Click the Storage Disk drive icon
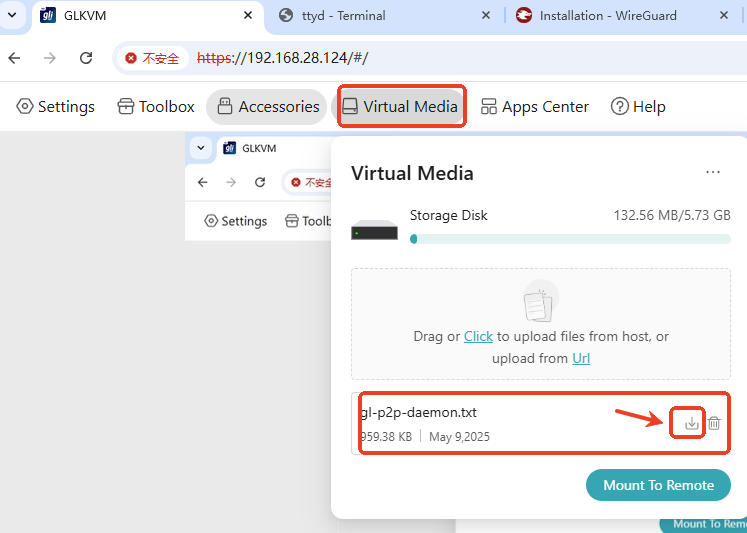 [374, 230]
